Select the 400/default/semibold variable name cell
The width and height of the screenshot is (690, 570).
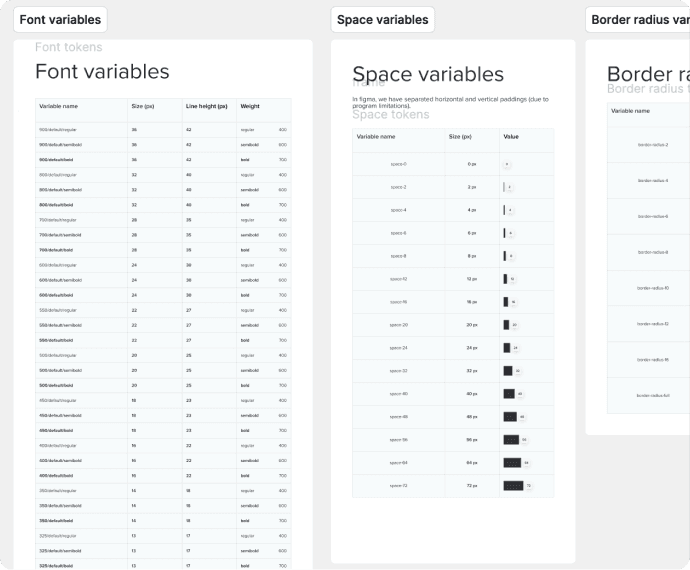[x=58, y=459]
